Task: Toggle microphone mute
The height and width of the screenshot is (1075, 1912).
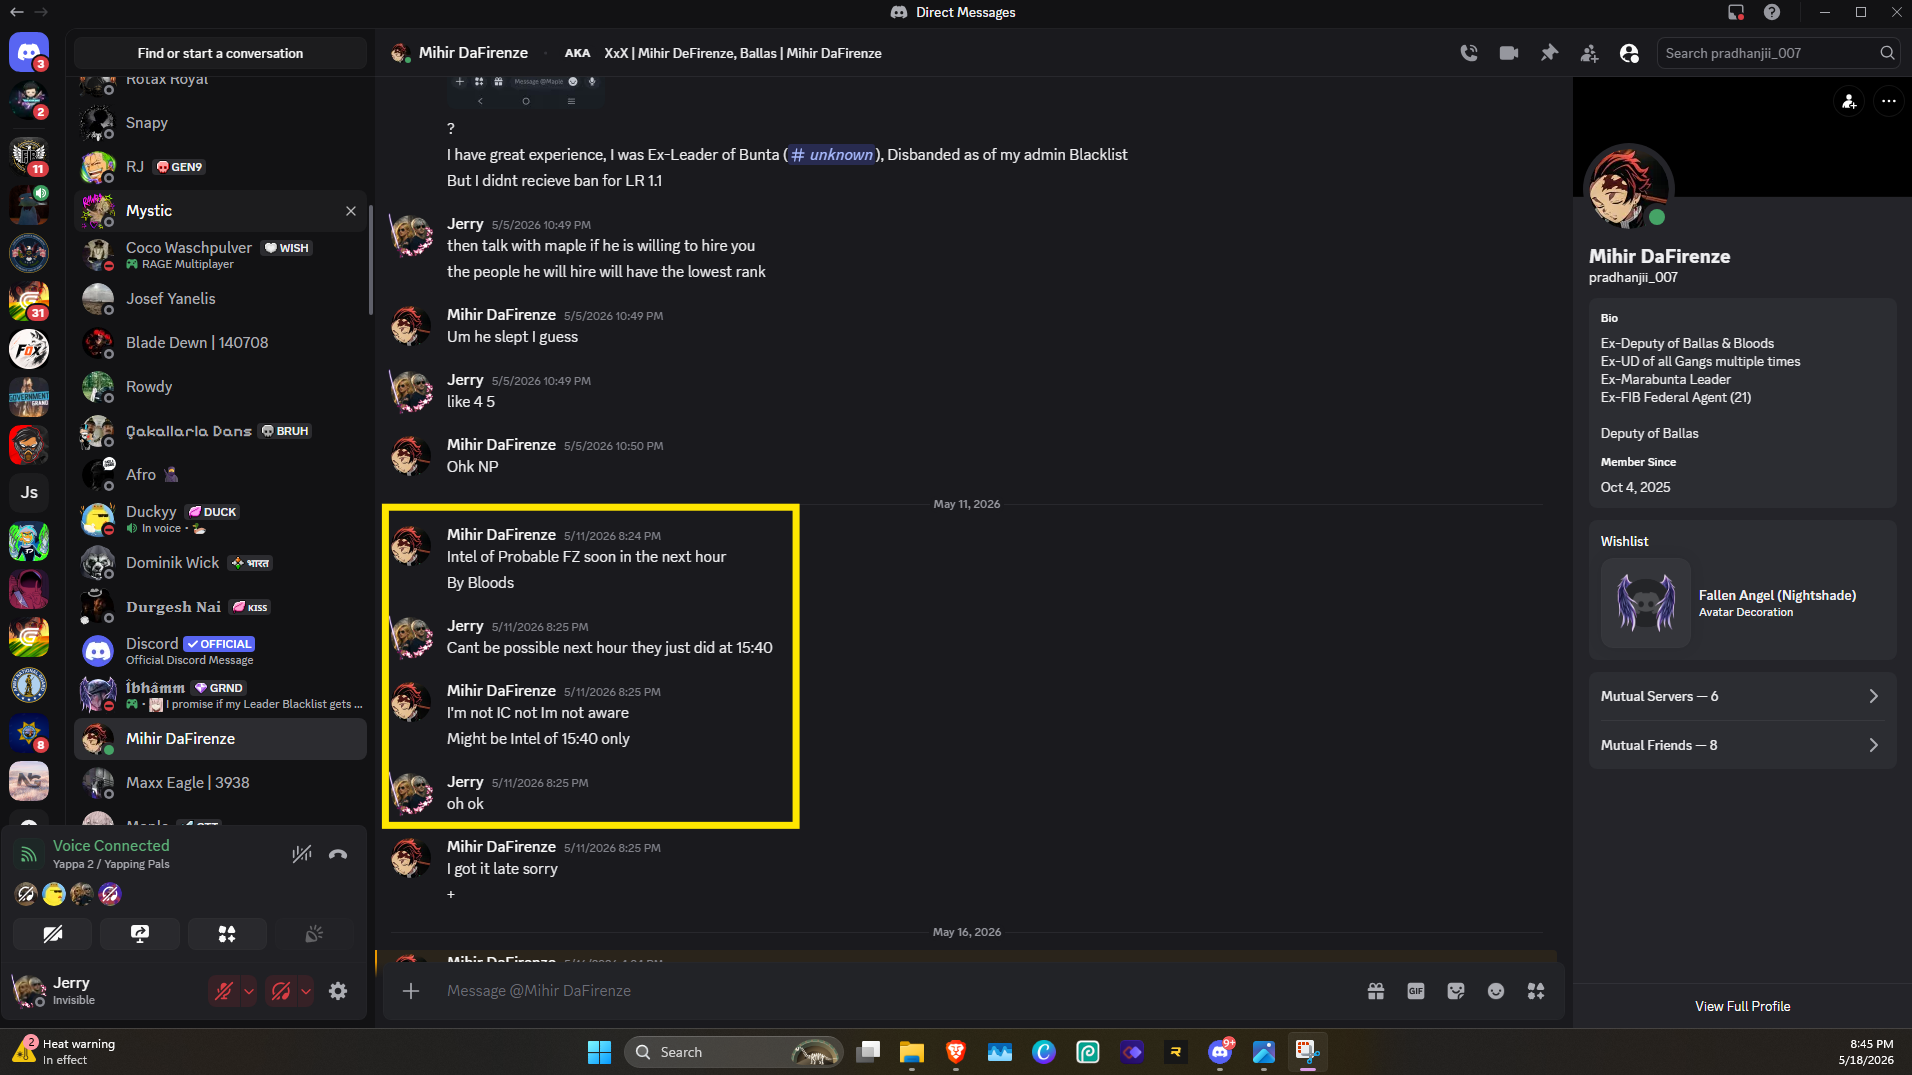Action: pos(224,991)
